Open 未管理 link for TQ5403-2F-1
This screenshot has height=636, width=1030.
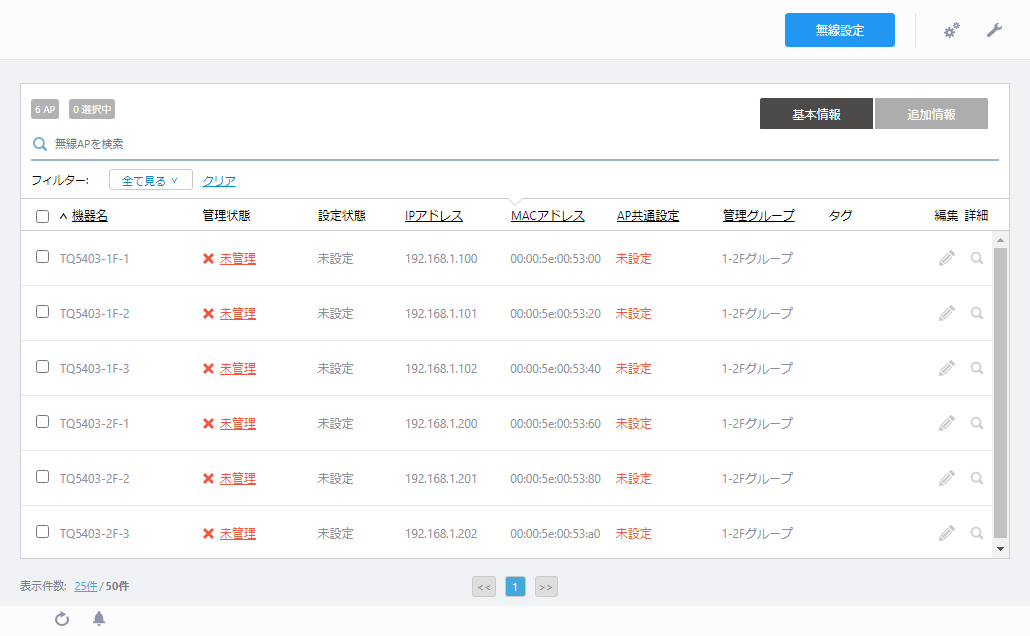(x=237, y=424)
